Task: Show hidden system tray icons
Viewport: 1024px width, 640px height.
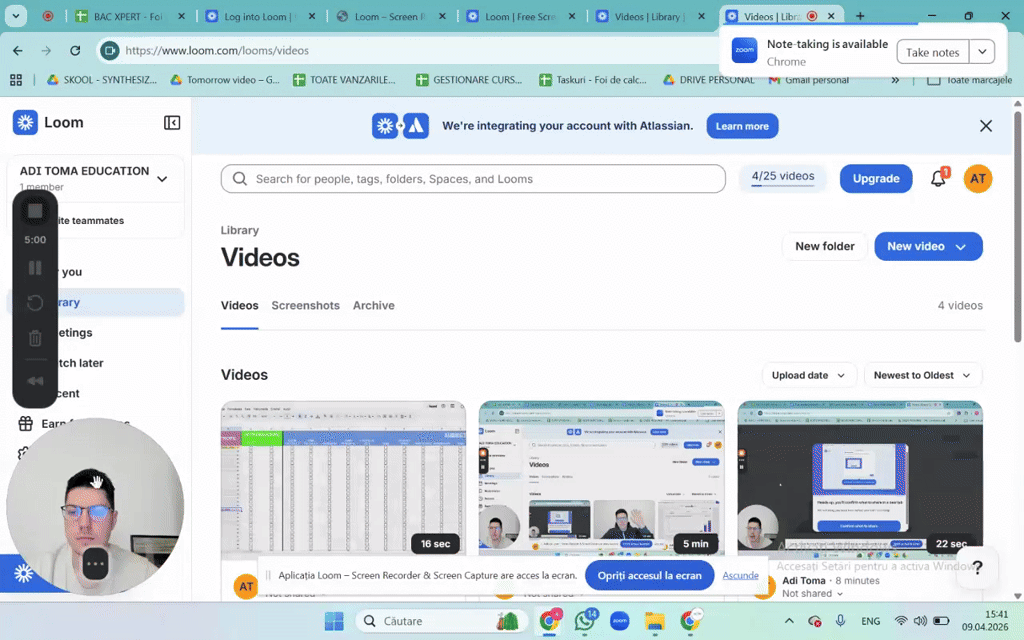Action: 789,620
